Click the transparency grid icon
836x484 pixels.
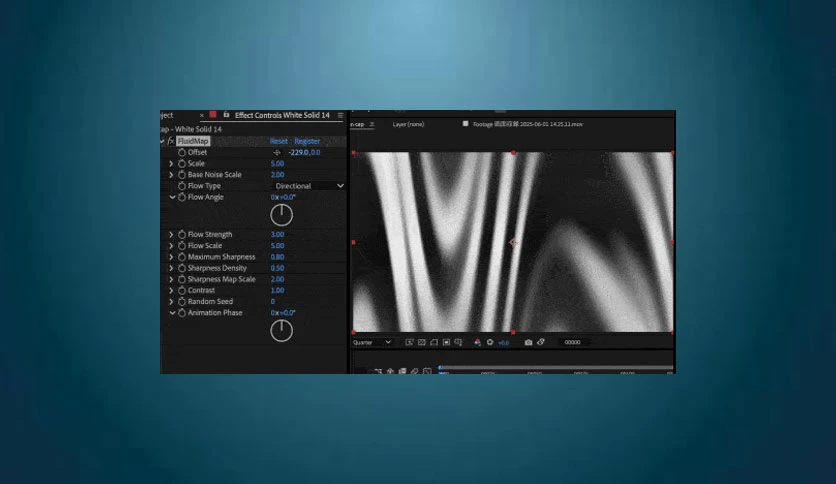point(422,342)
